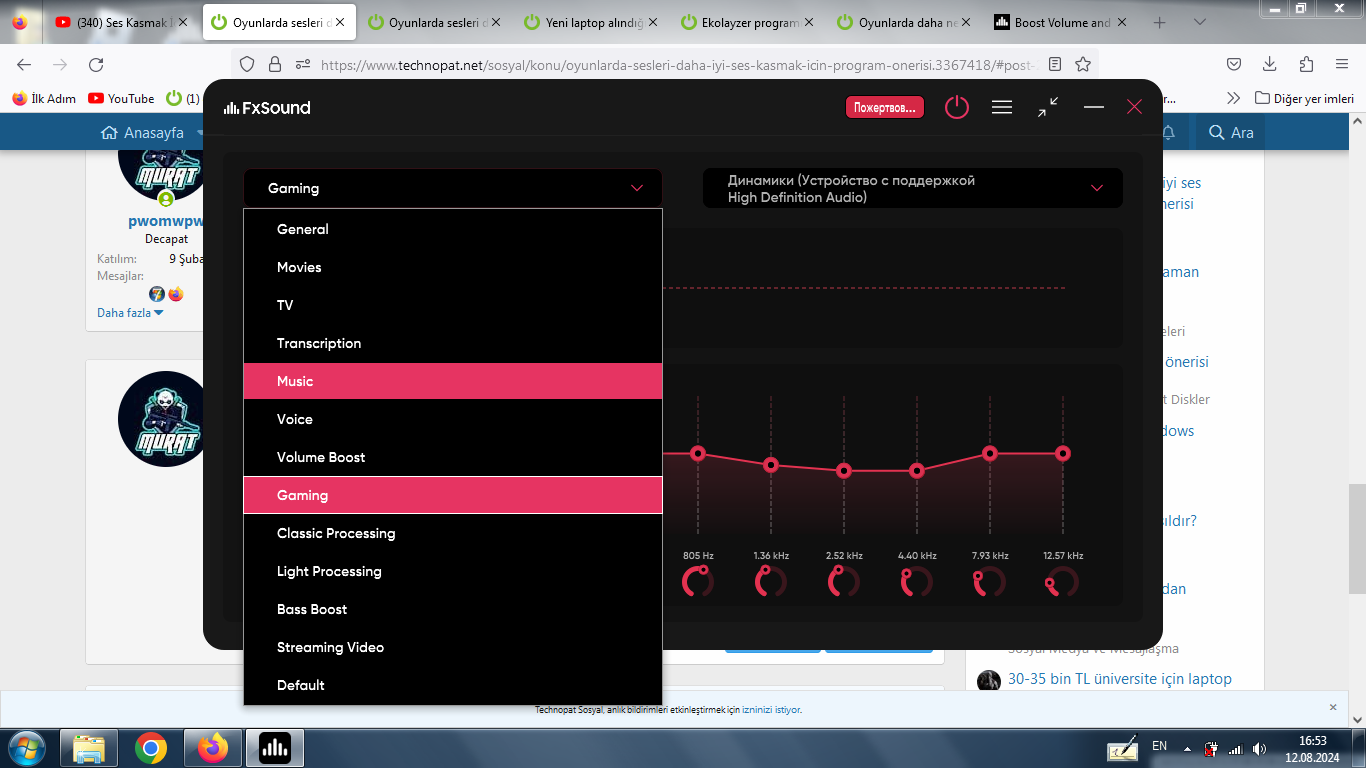Click the 805 Hz point on EQ curve
Image resolution: width=1366 pixels, height=768 pixels.
[698, 453]
